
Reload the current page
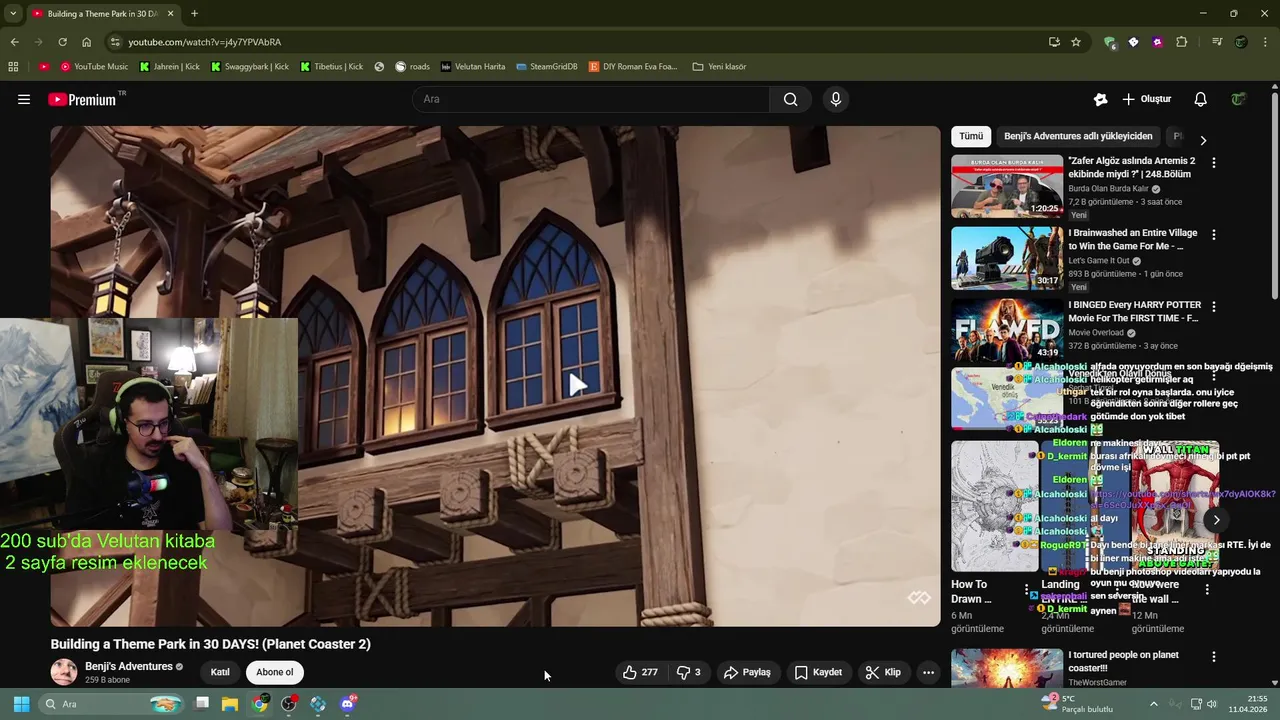click(62, 42)
